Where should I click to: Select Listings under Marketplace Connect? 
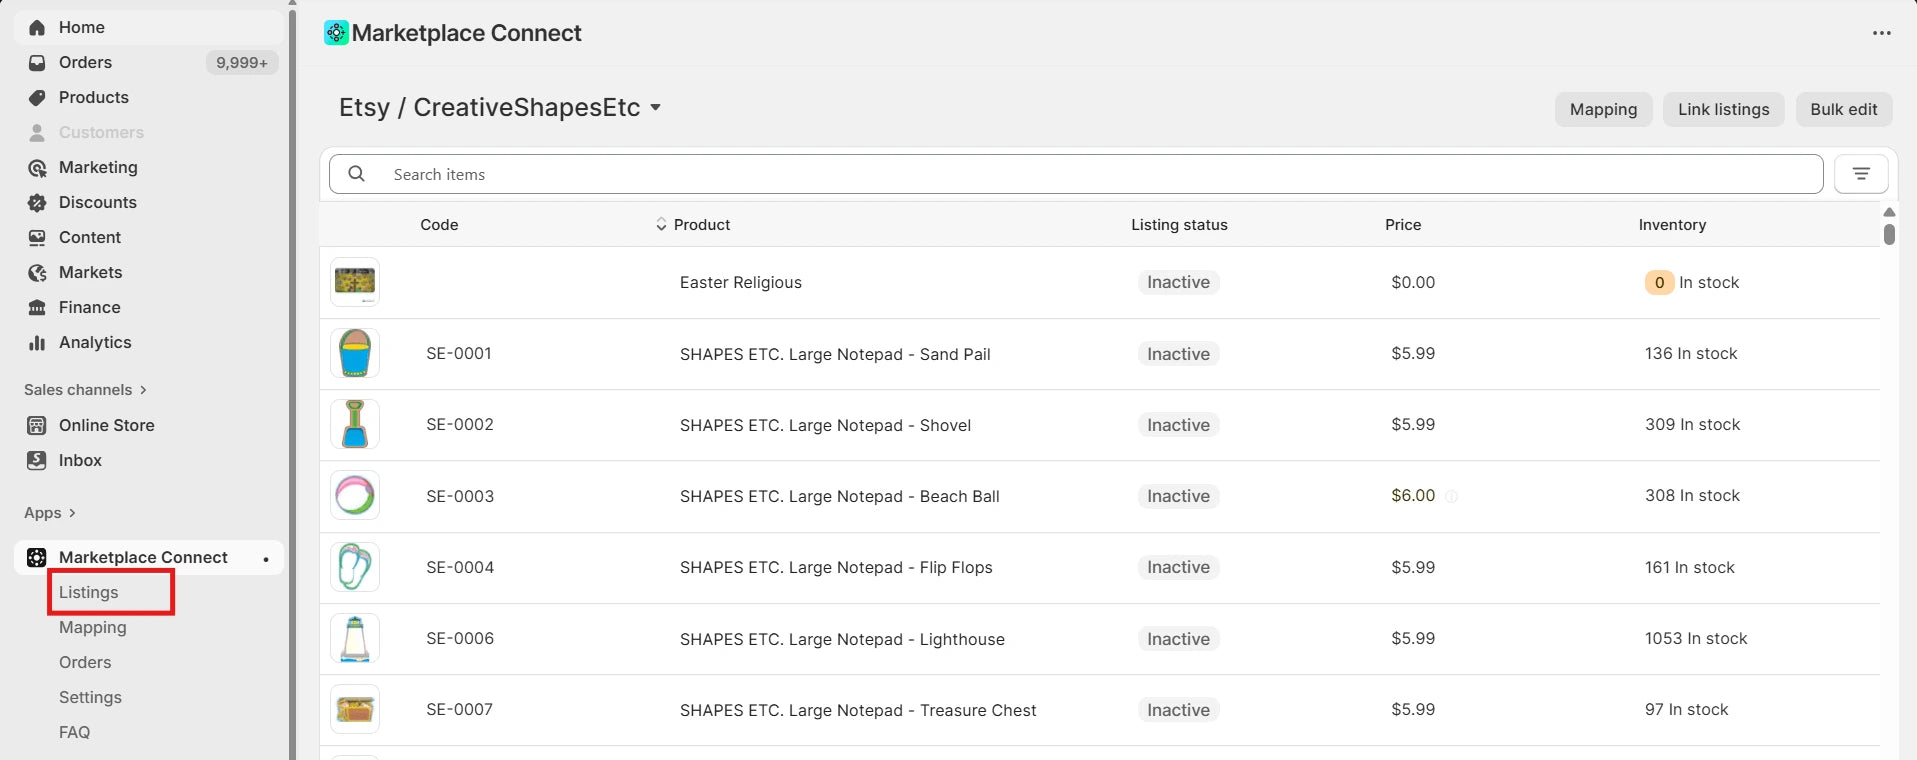88,593
